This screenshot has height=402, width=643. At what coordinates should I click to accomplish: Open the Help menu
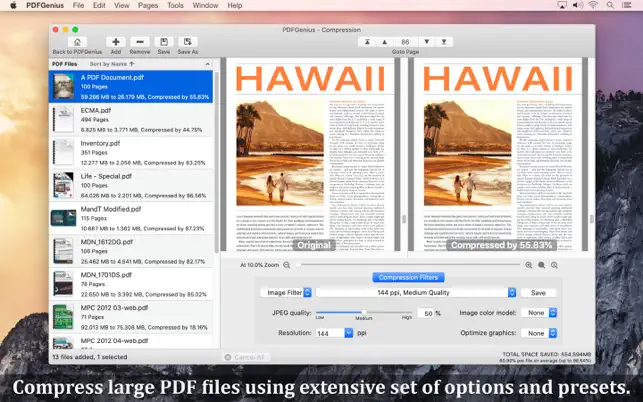tap(235, 5)
